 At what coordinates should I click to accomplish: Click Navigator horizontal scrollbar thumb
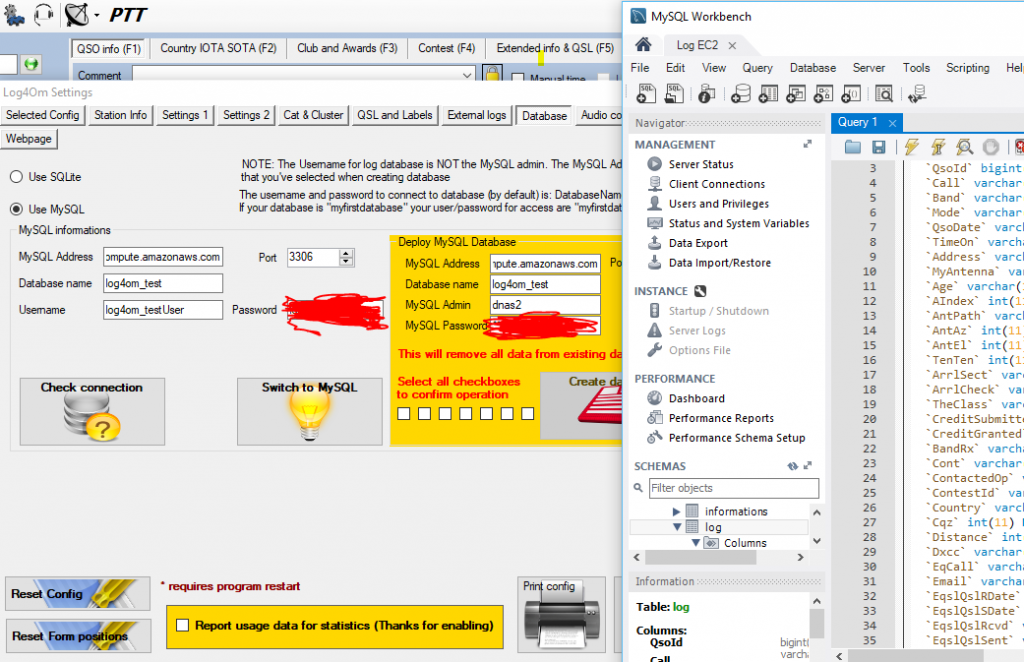point(701,558)
